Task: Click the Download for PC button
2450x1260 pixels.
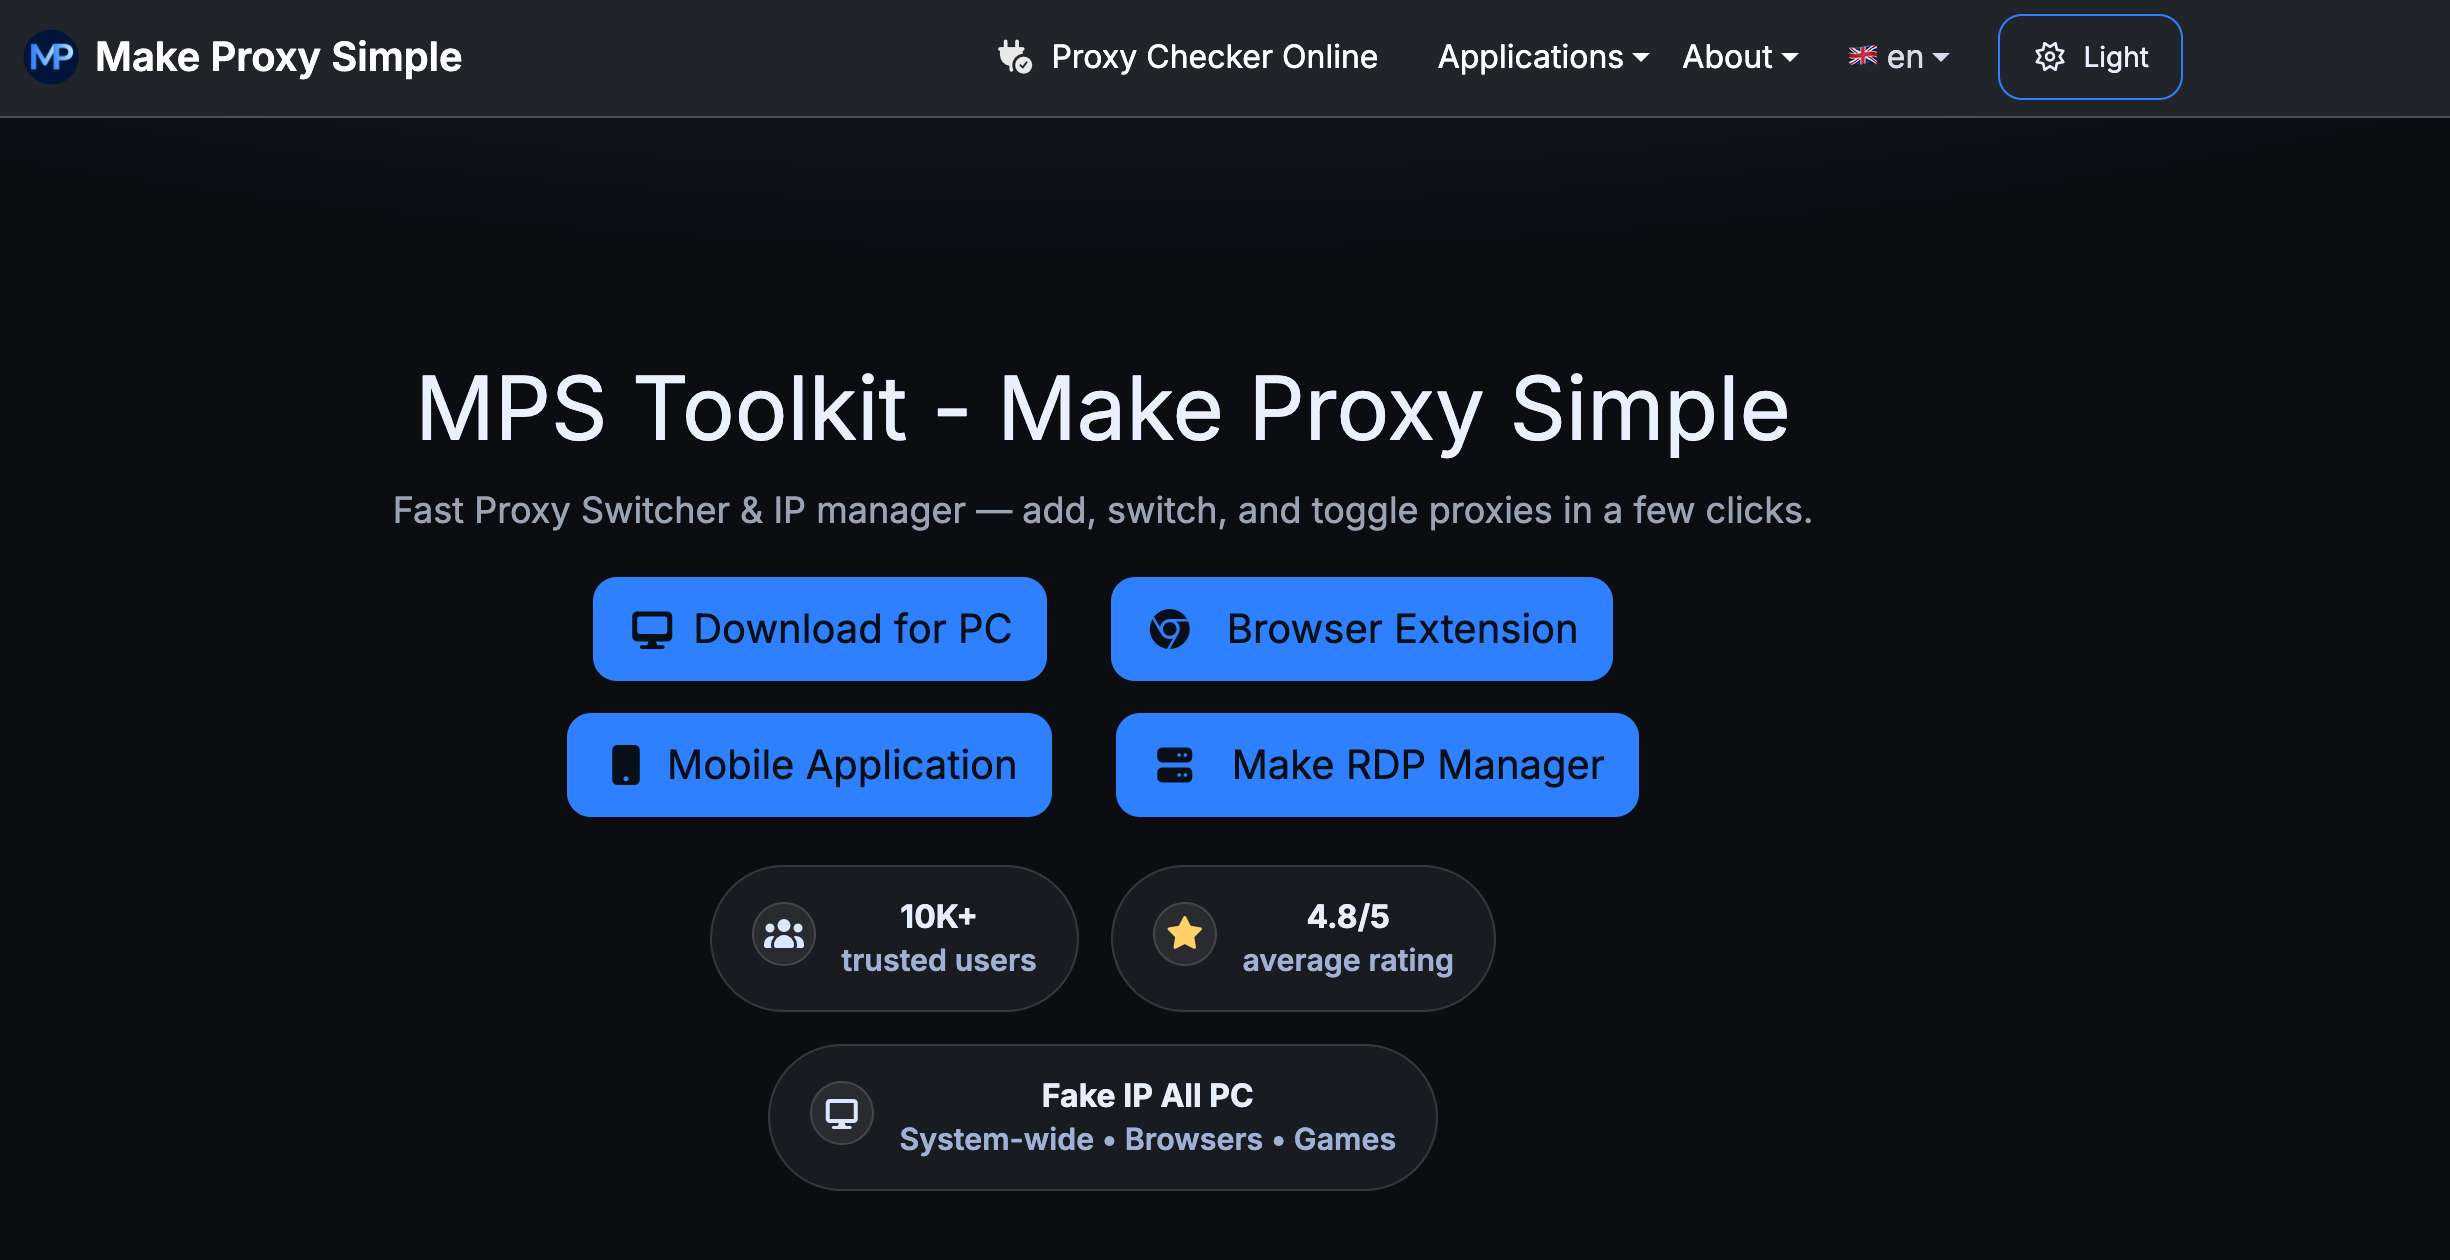Action: tap(820, 629)
